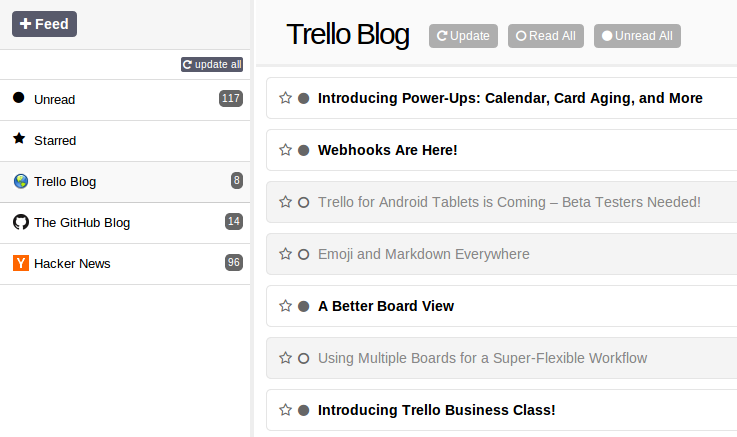
Task: Click the Trello Blog globe icon
Action: [x=20, y=181]
